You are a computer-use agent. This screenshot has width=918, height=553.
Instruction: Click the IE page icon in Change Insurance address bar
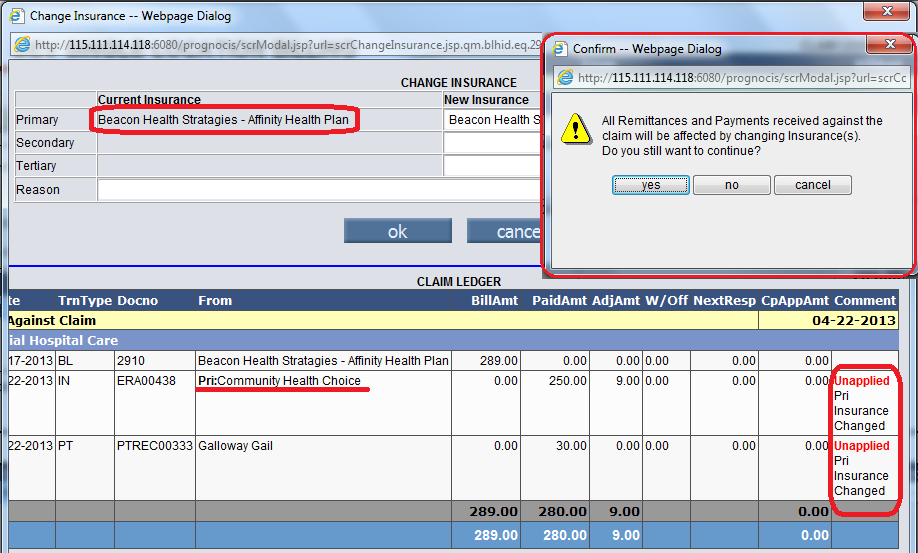tap(22, 44)
